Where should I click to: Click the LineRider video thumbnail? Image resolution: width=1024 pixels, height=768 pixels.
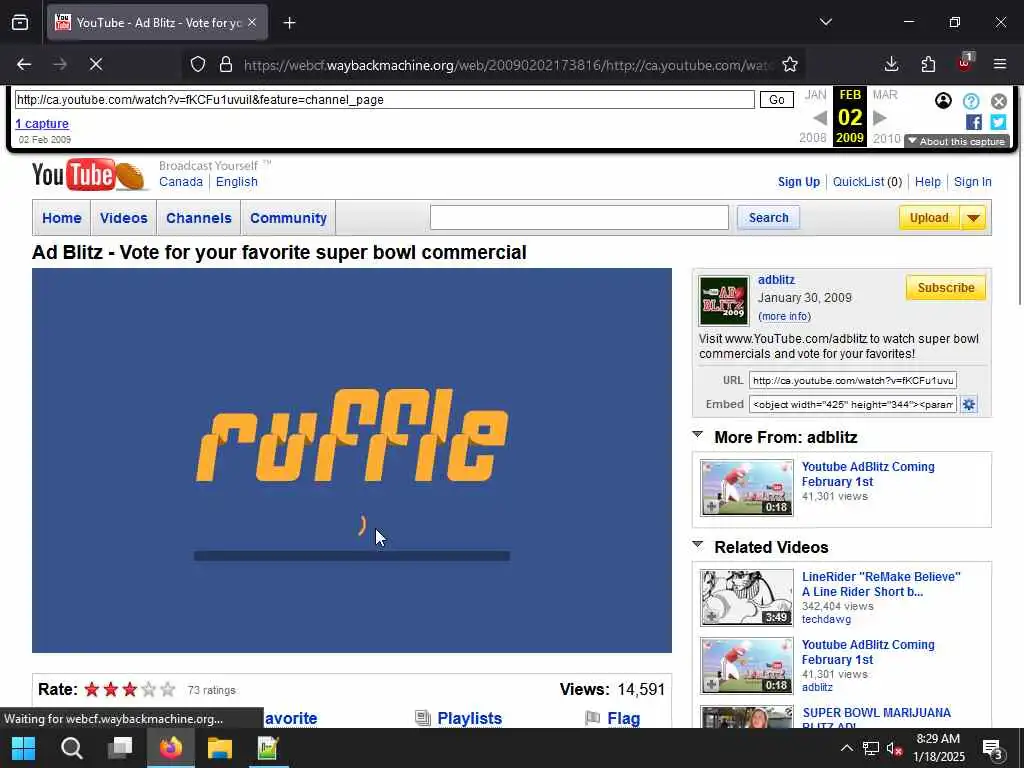746,598
